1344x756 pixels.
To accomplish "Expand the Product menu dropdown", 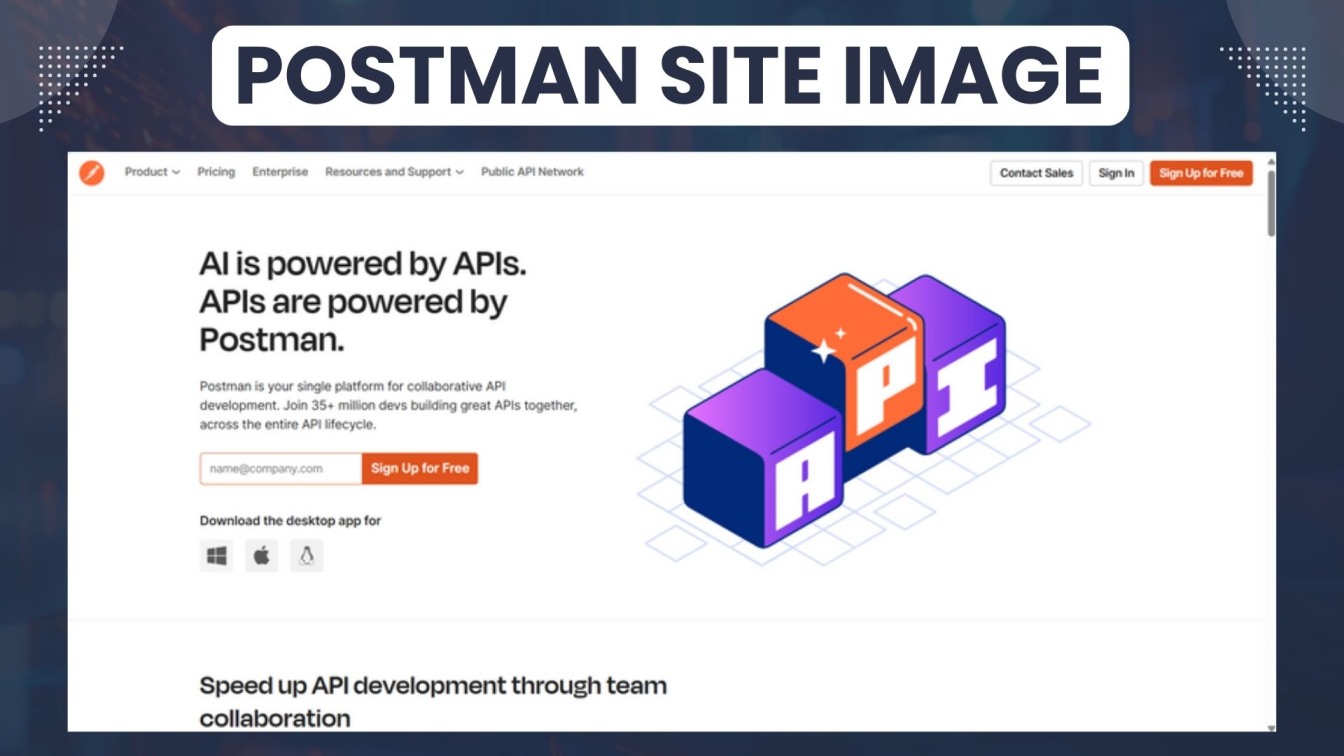I will (152, 172).
